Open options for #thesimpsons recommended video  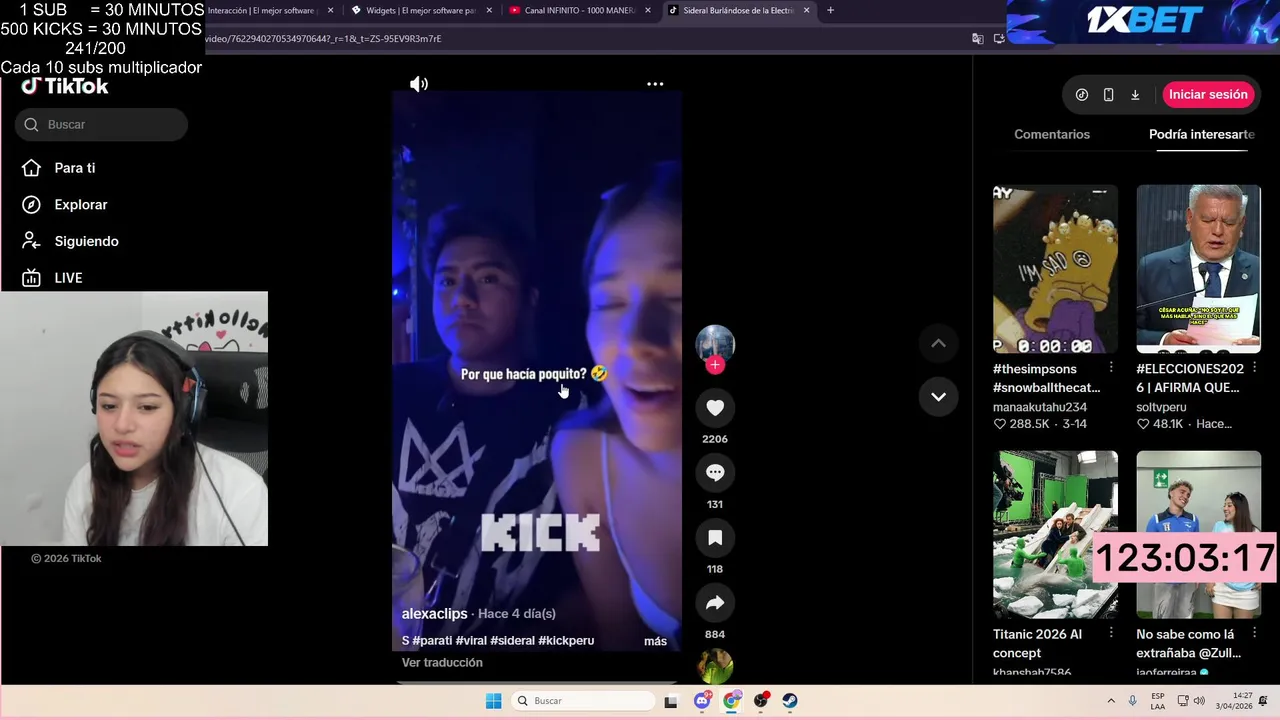click(x=1111, y=369)
